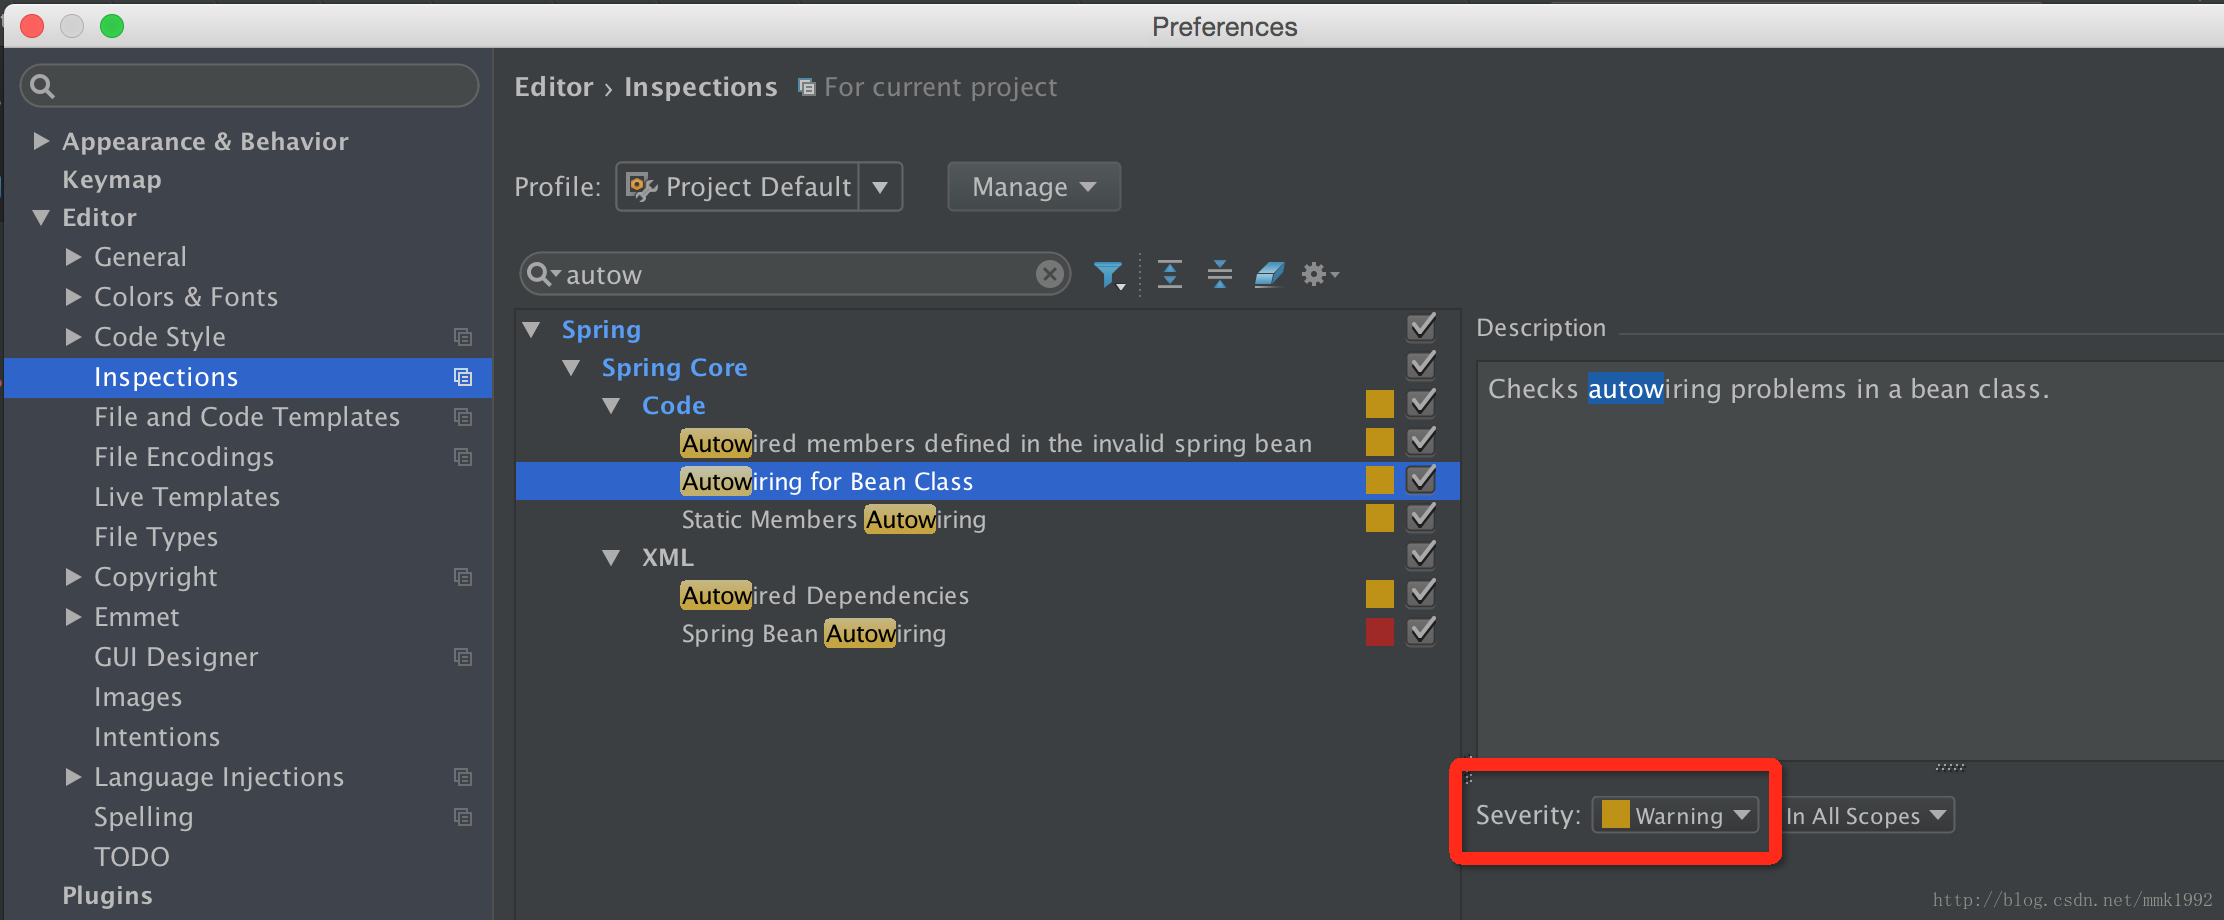
Task: Uncheck Spring Bean Autowiring inspection
Action: tap(1421, 632)
